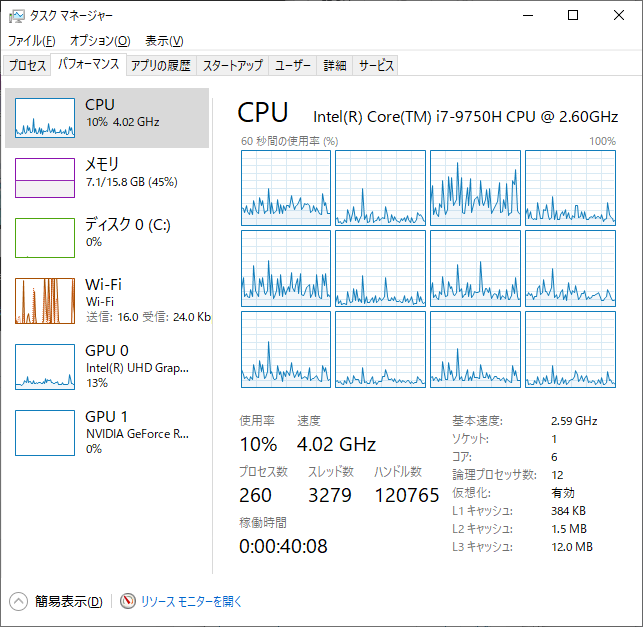Click the busiest core graph with tall spikes

point(475,188)
